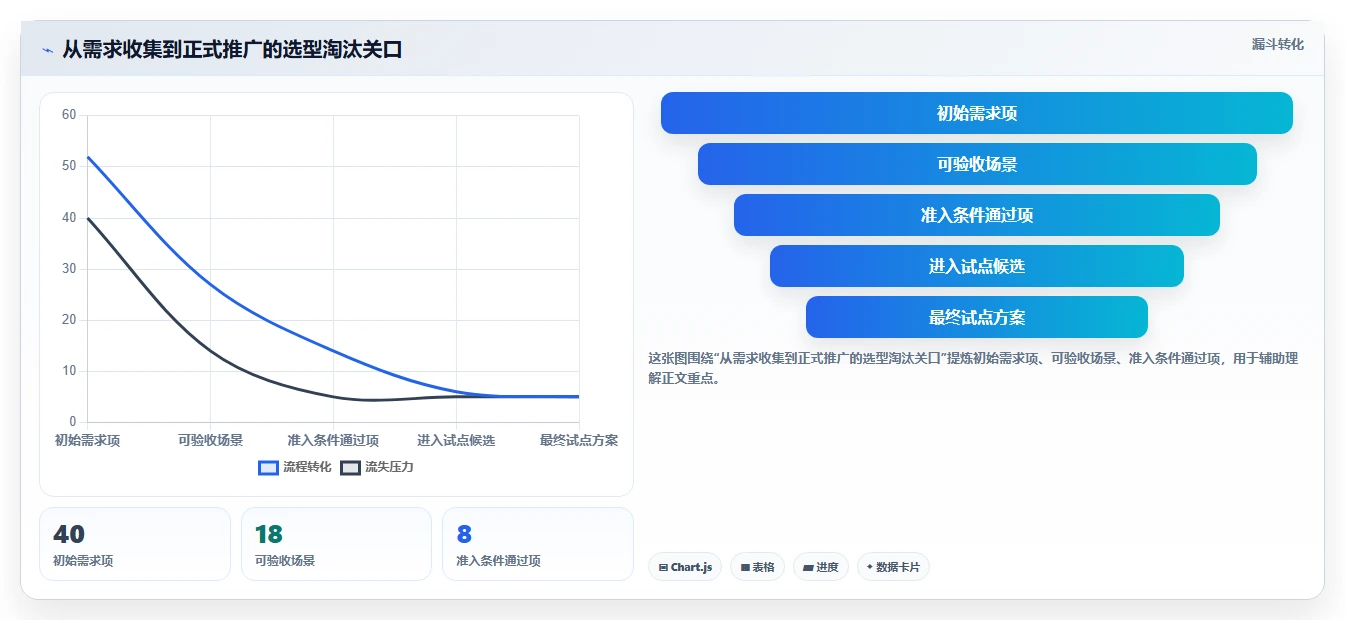1345x620 pixels.
Task: Select the 进入试点候选 funnel bar
Action: (x=977, y=266)
